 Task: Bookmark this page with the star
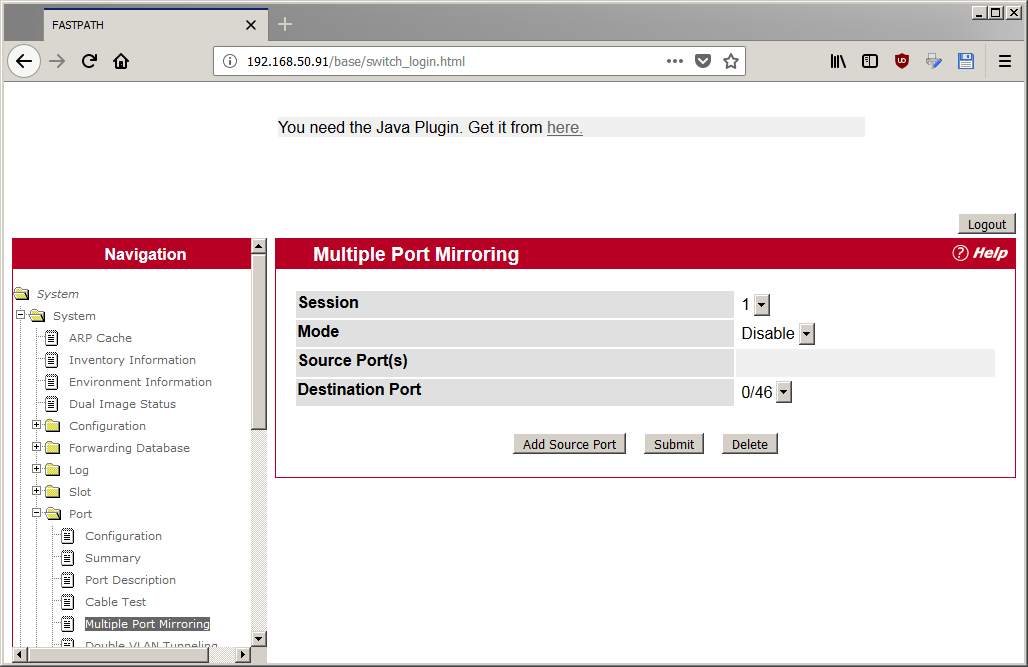pyautogui.click(x=731, y=62)
